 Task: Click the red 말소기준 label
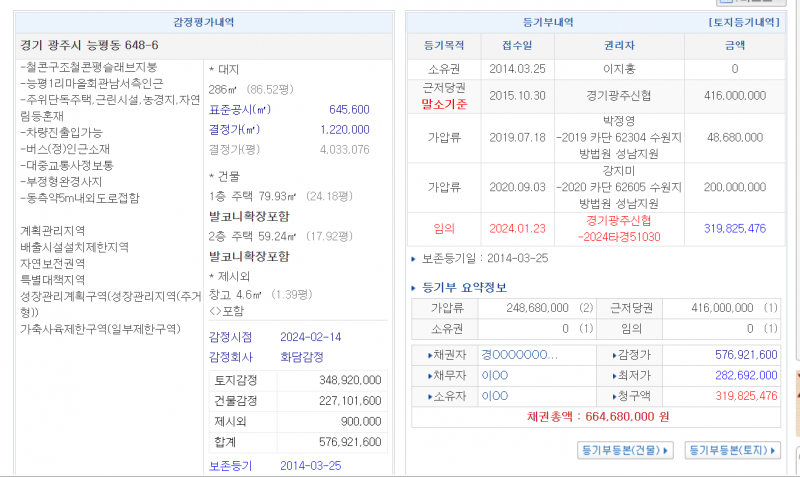coord(444,103)
